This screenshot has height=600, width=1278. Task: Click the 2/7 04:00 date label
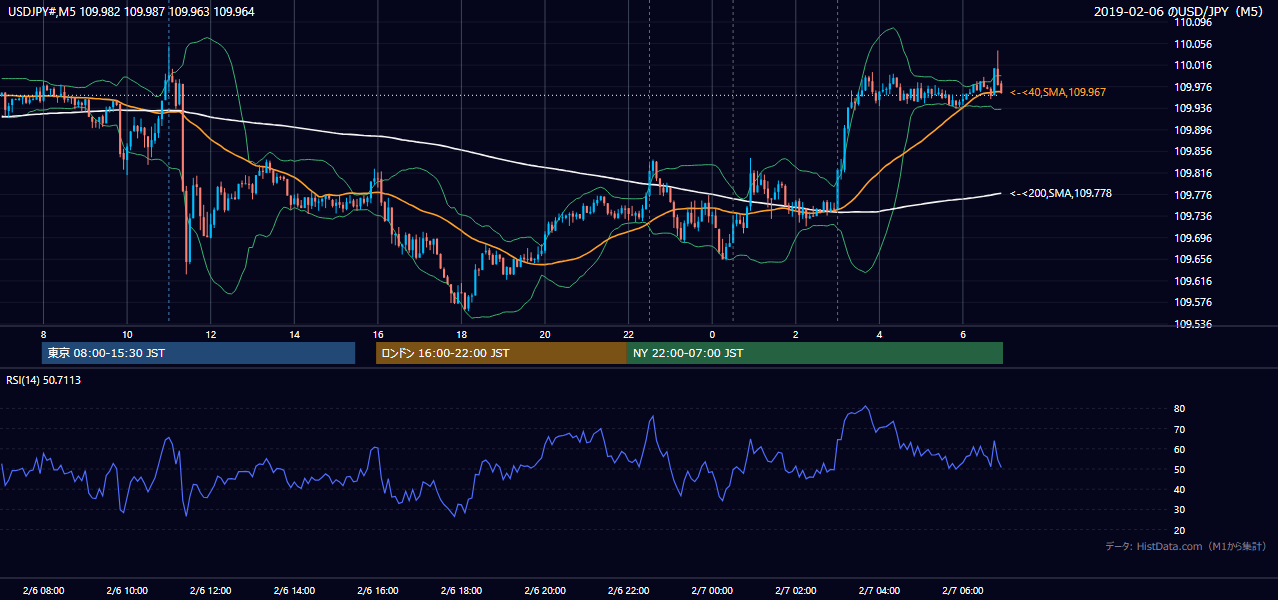[x=879, y=590]
